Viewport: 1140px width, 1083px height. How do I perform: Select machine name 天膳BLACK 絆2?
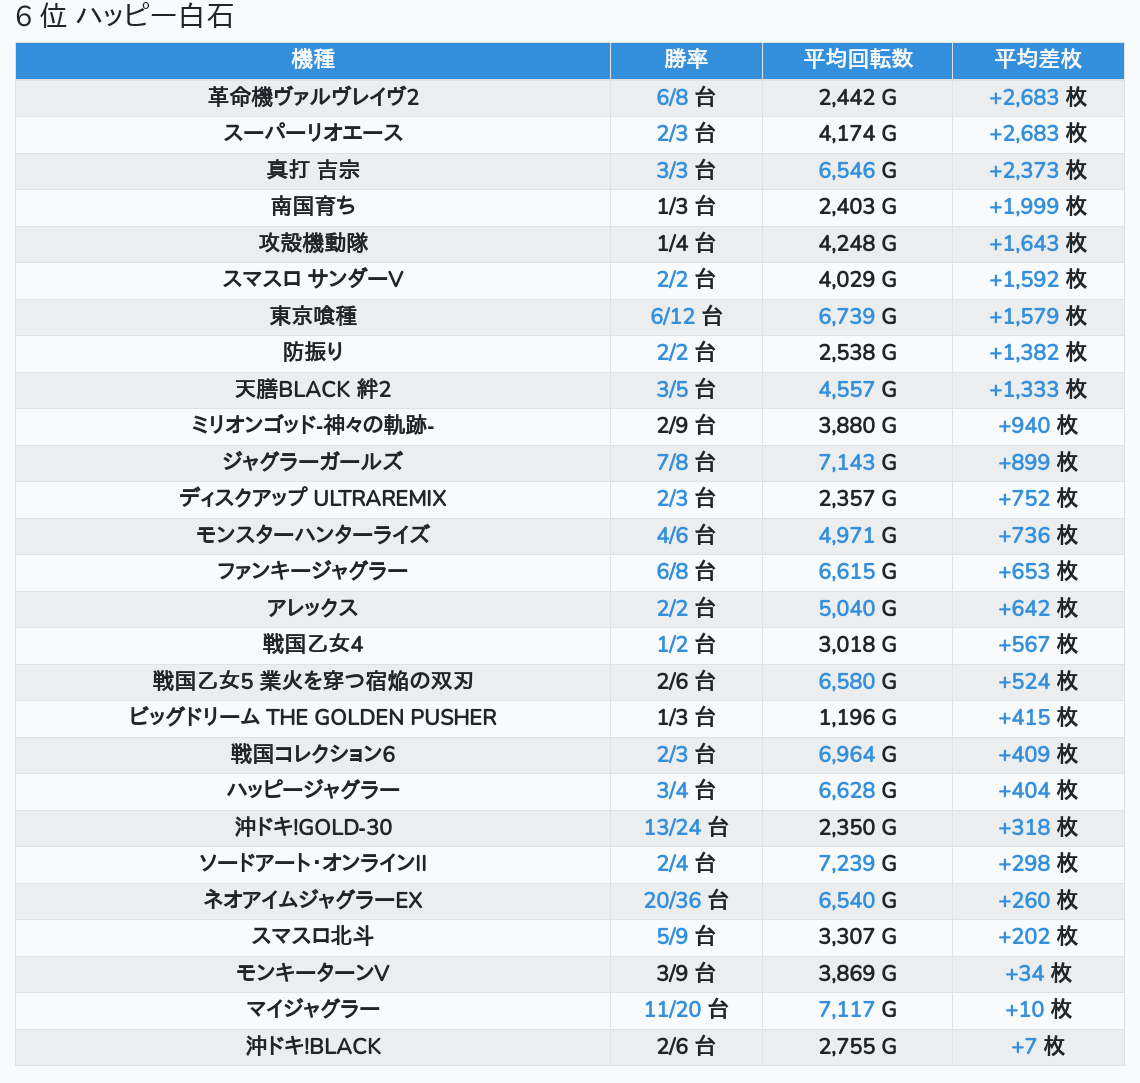pos(313,389)
